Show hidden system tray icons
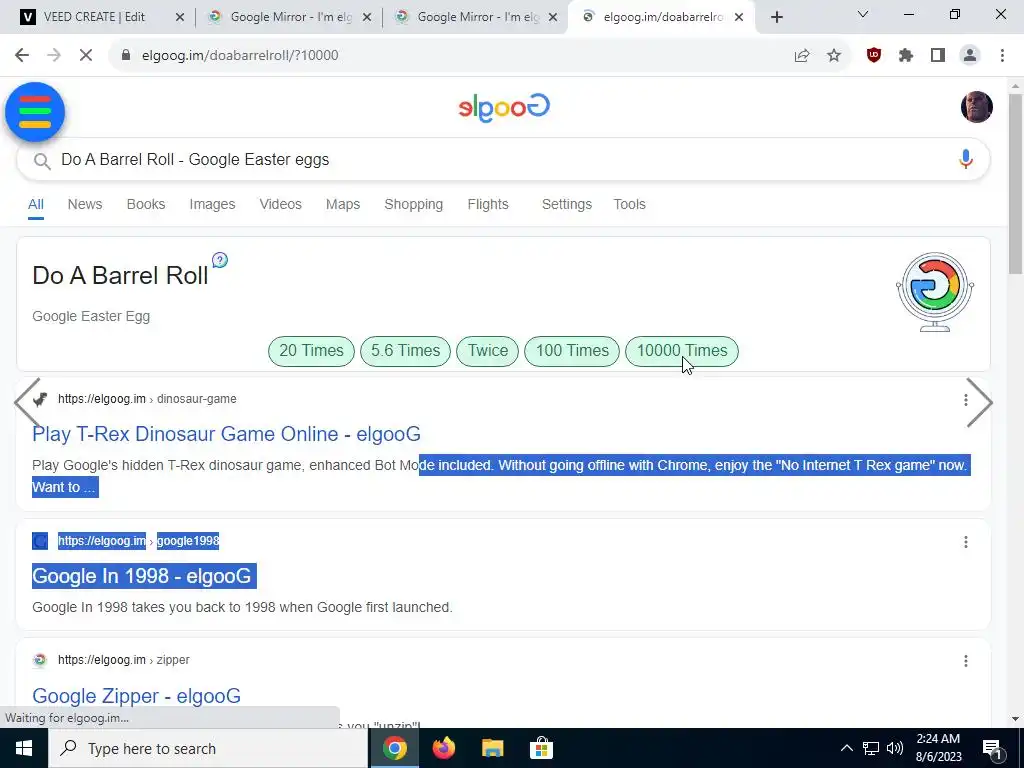This screenshot has width=1024, height=768. [x=846, y=748]
